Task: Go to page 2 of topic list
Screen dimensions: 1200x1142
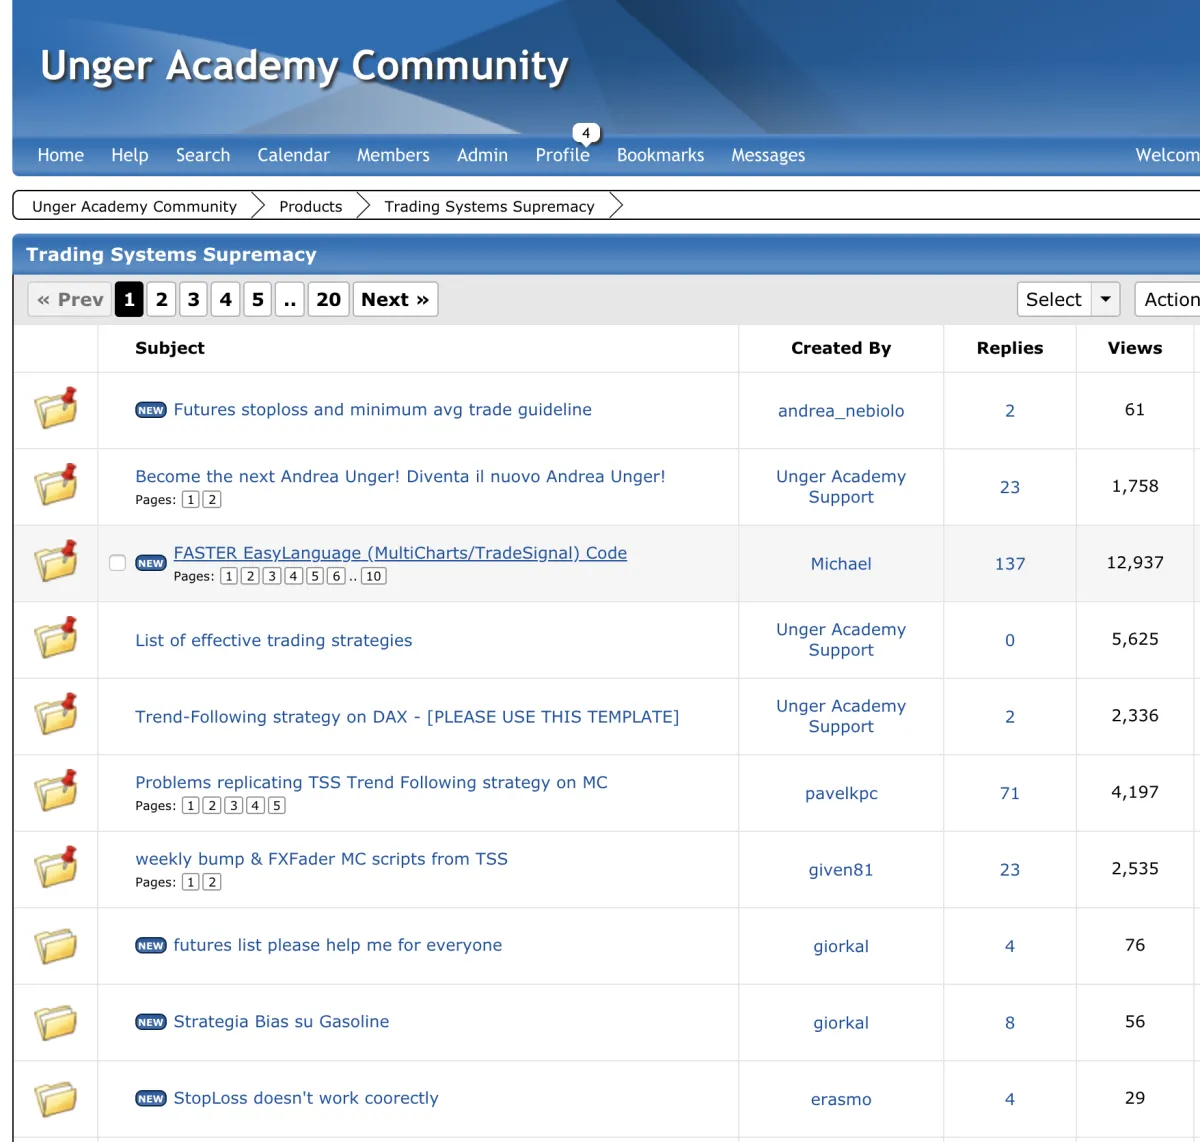Action: [161, 299]
